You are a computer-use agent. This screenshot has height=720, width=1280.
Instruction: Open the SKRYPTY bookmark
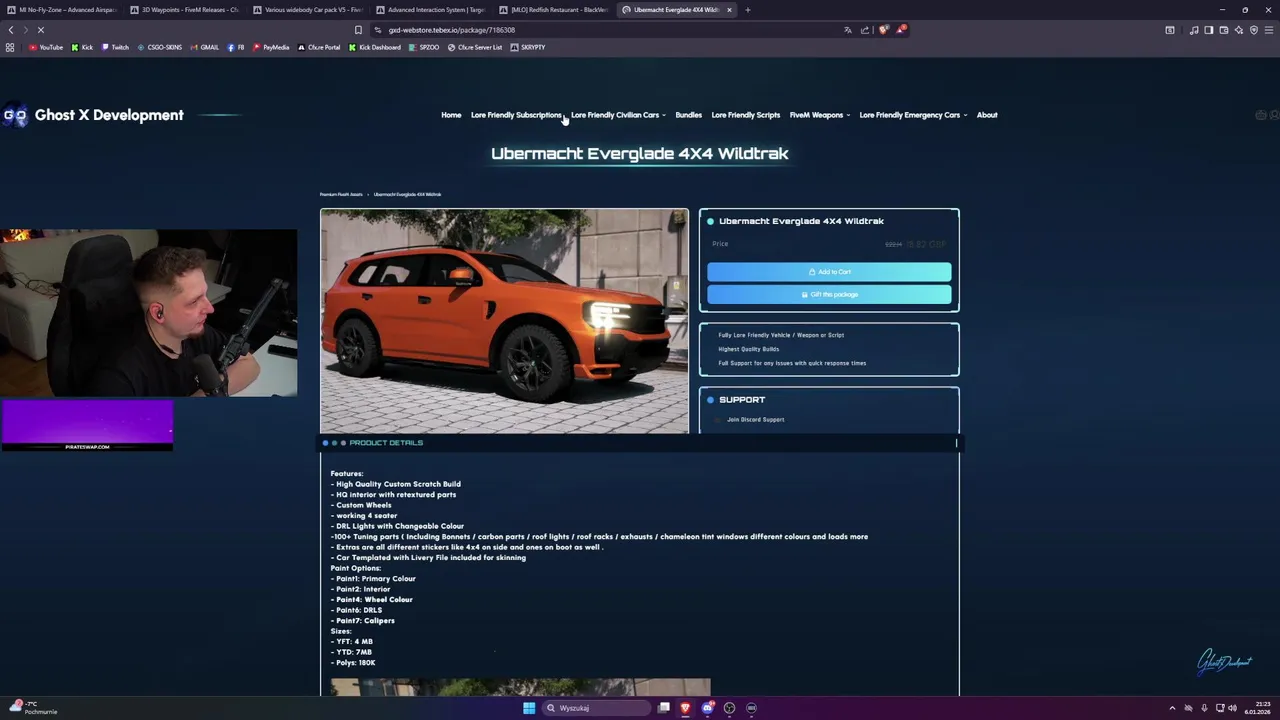coord(528,47)
